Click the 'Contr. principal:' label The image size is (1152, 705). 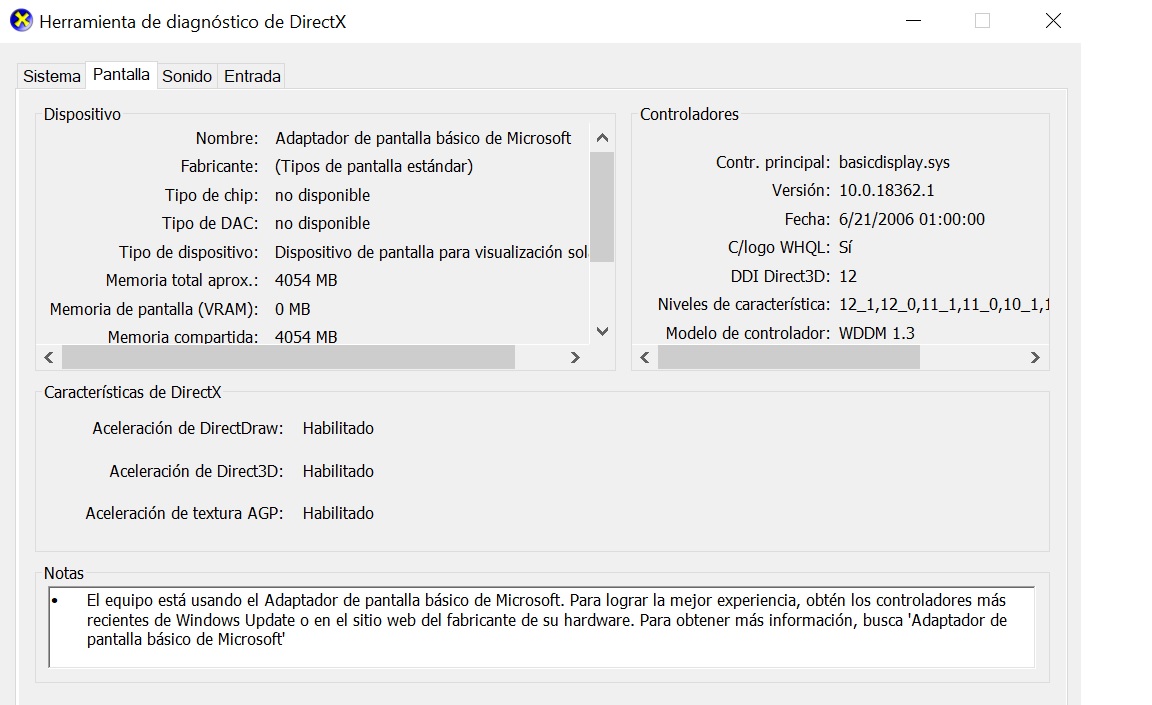coord(773,162)
